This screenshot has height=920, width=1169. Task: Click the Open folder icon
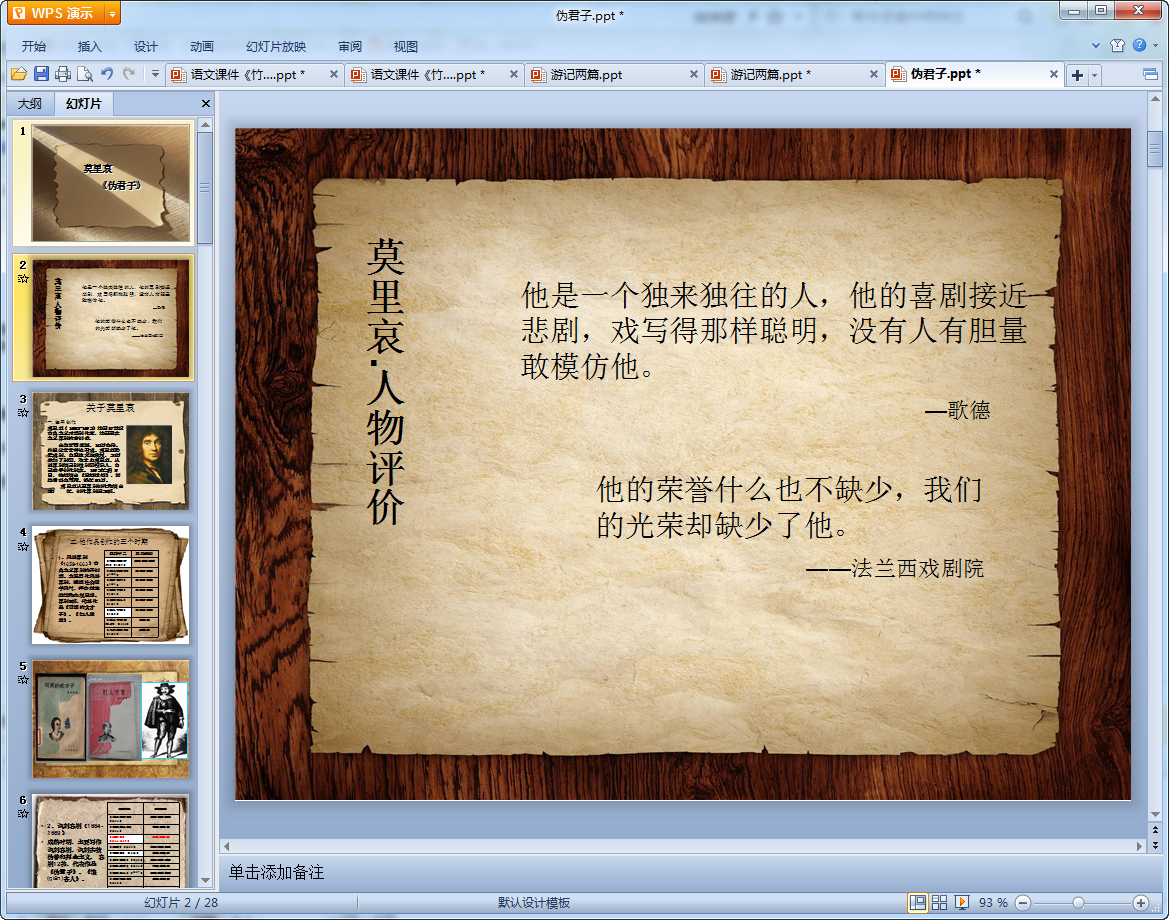(x=19, y=74)
